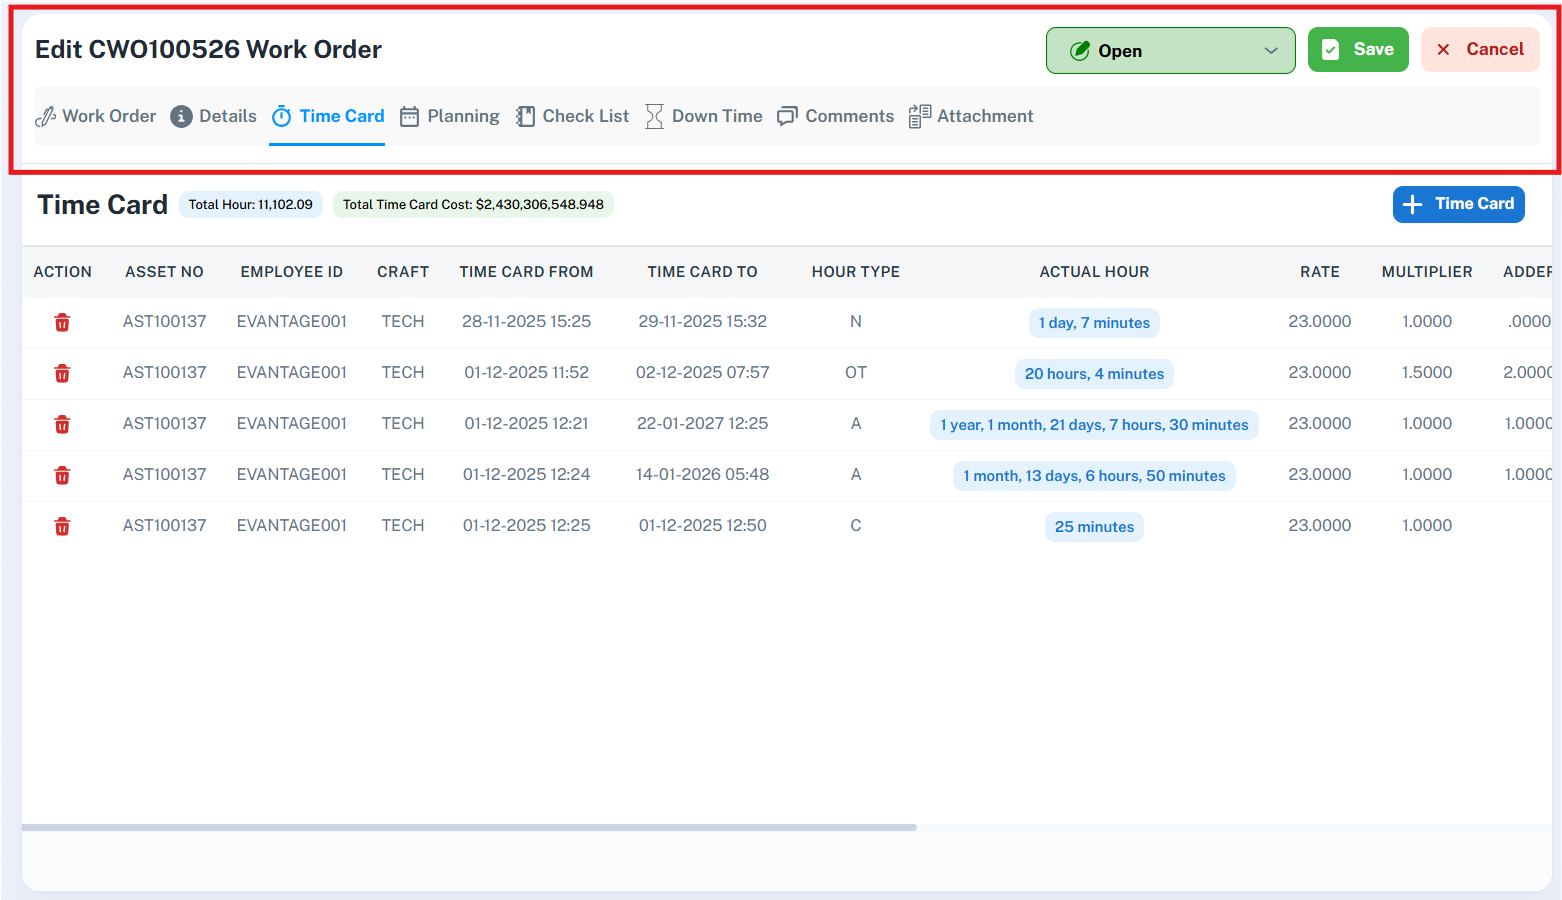Select the Work Order tab

coord(96,117)
